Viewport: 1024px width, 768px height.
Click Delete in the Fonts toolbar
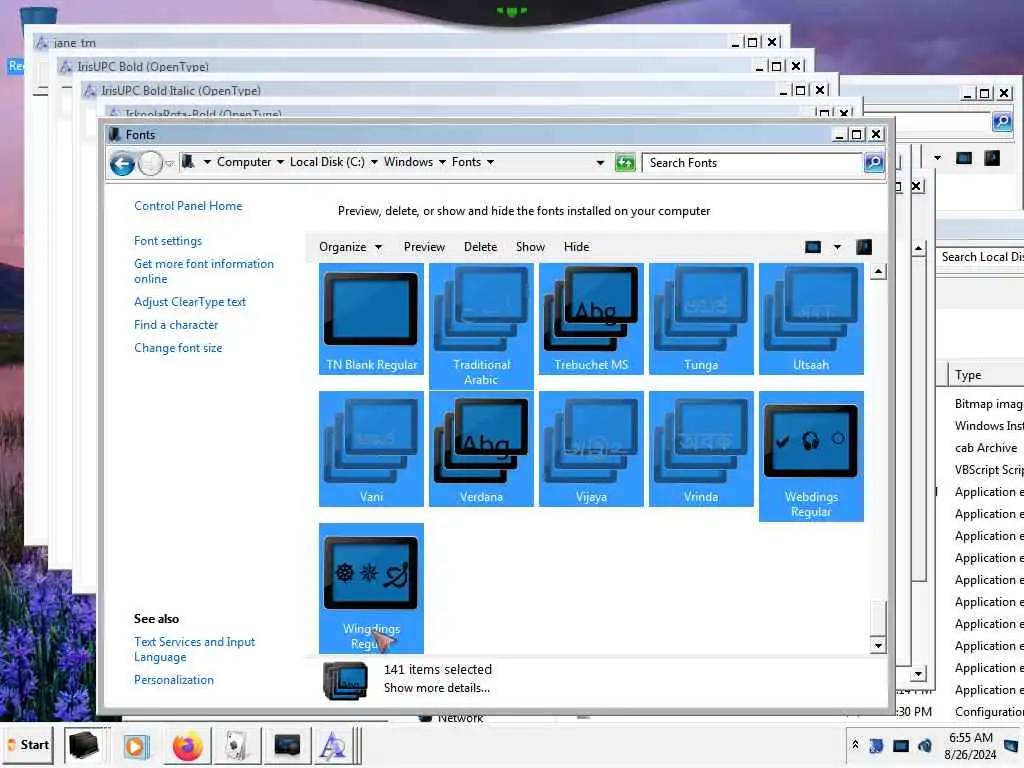tap(480, 247)
